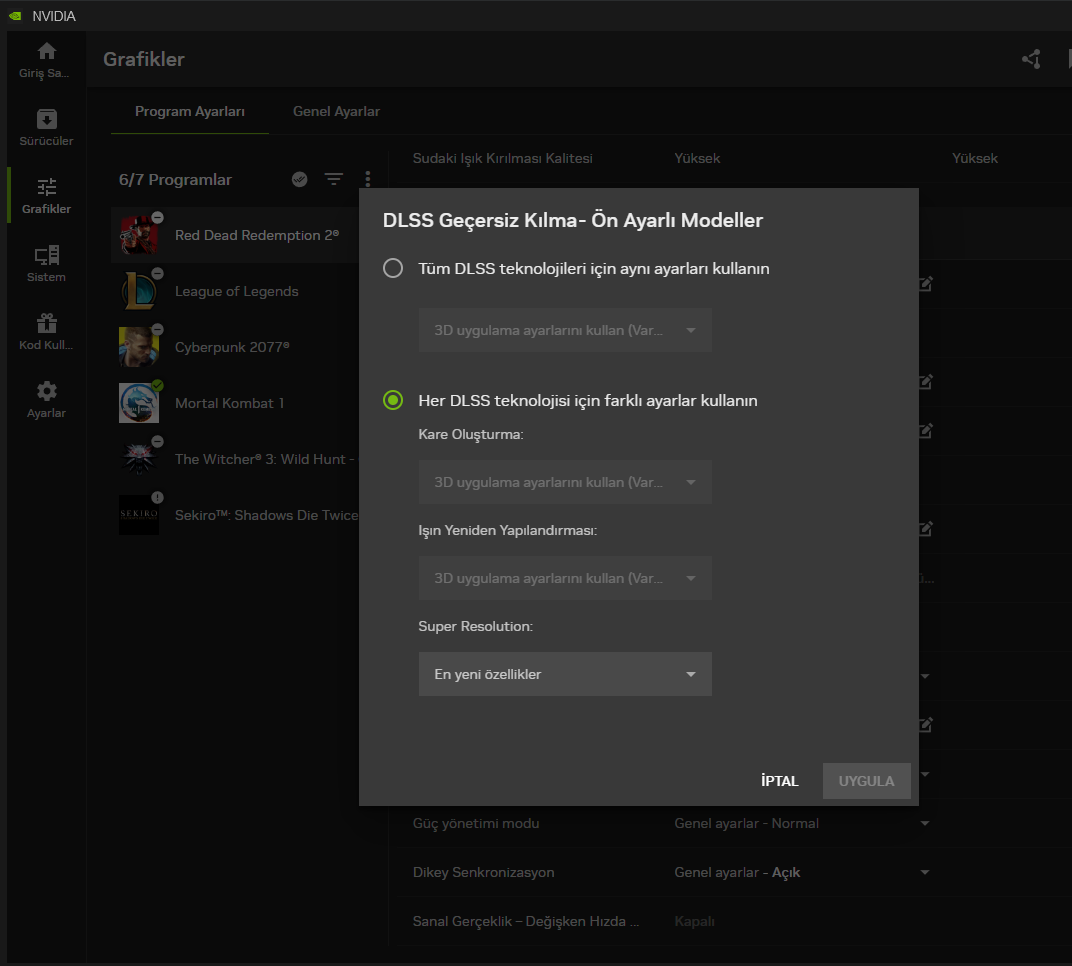Open the filter icon in programs list
The width and height of the screenshot is (1072, 966).
point(334,179)
